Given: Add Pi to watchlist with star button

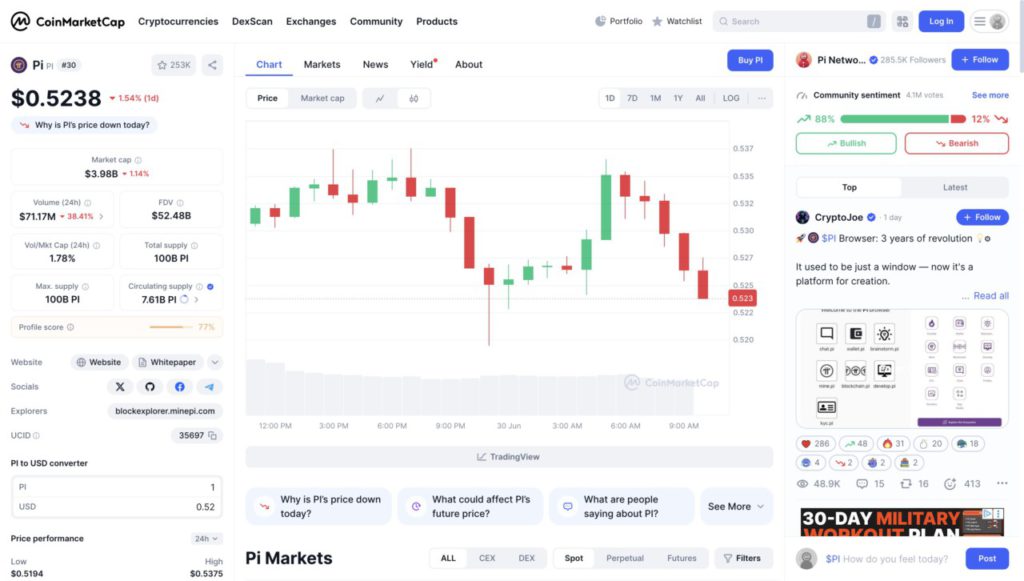Looking at the screenshot, I should click(173, 65).
